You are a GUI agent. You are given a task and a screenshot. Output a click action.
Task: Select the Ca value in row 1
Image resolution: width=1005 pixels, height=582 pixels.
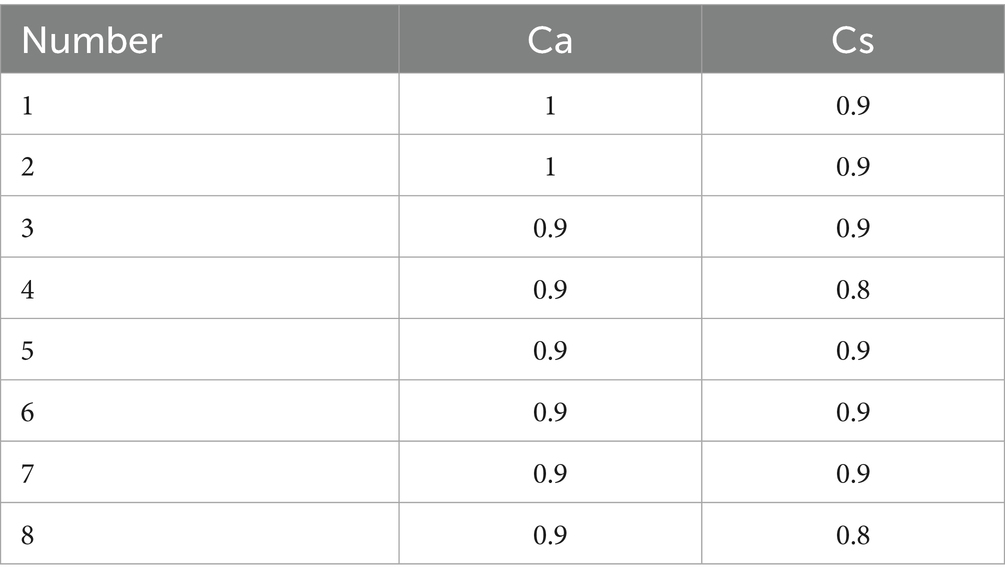550,105
